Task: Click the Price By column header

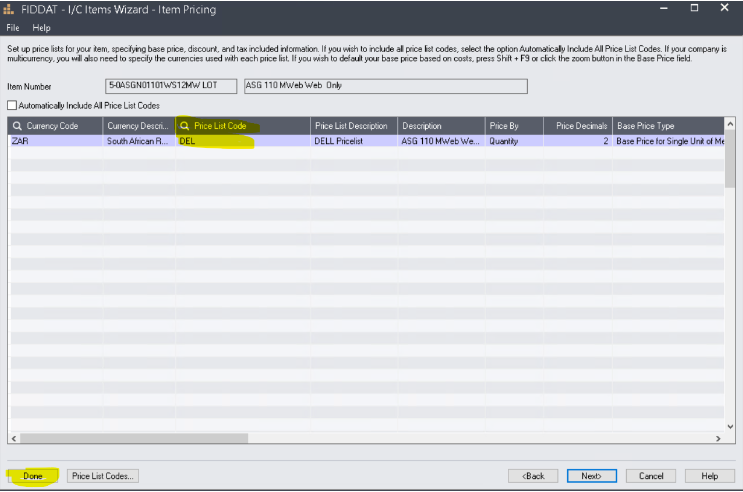Action: [513, 126]
